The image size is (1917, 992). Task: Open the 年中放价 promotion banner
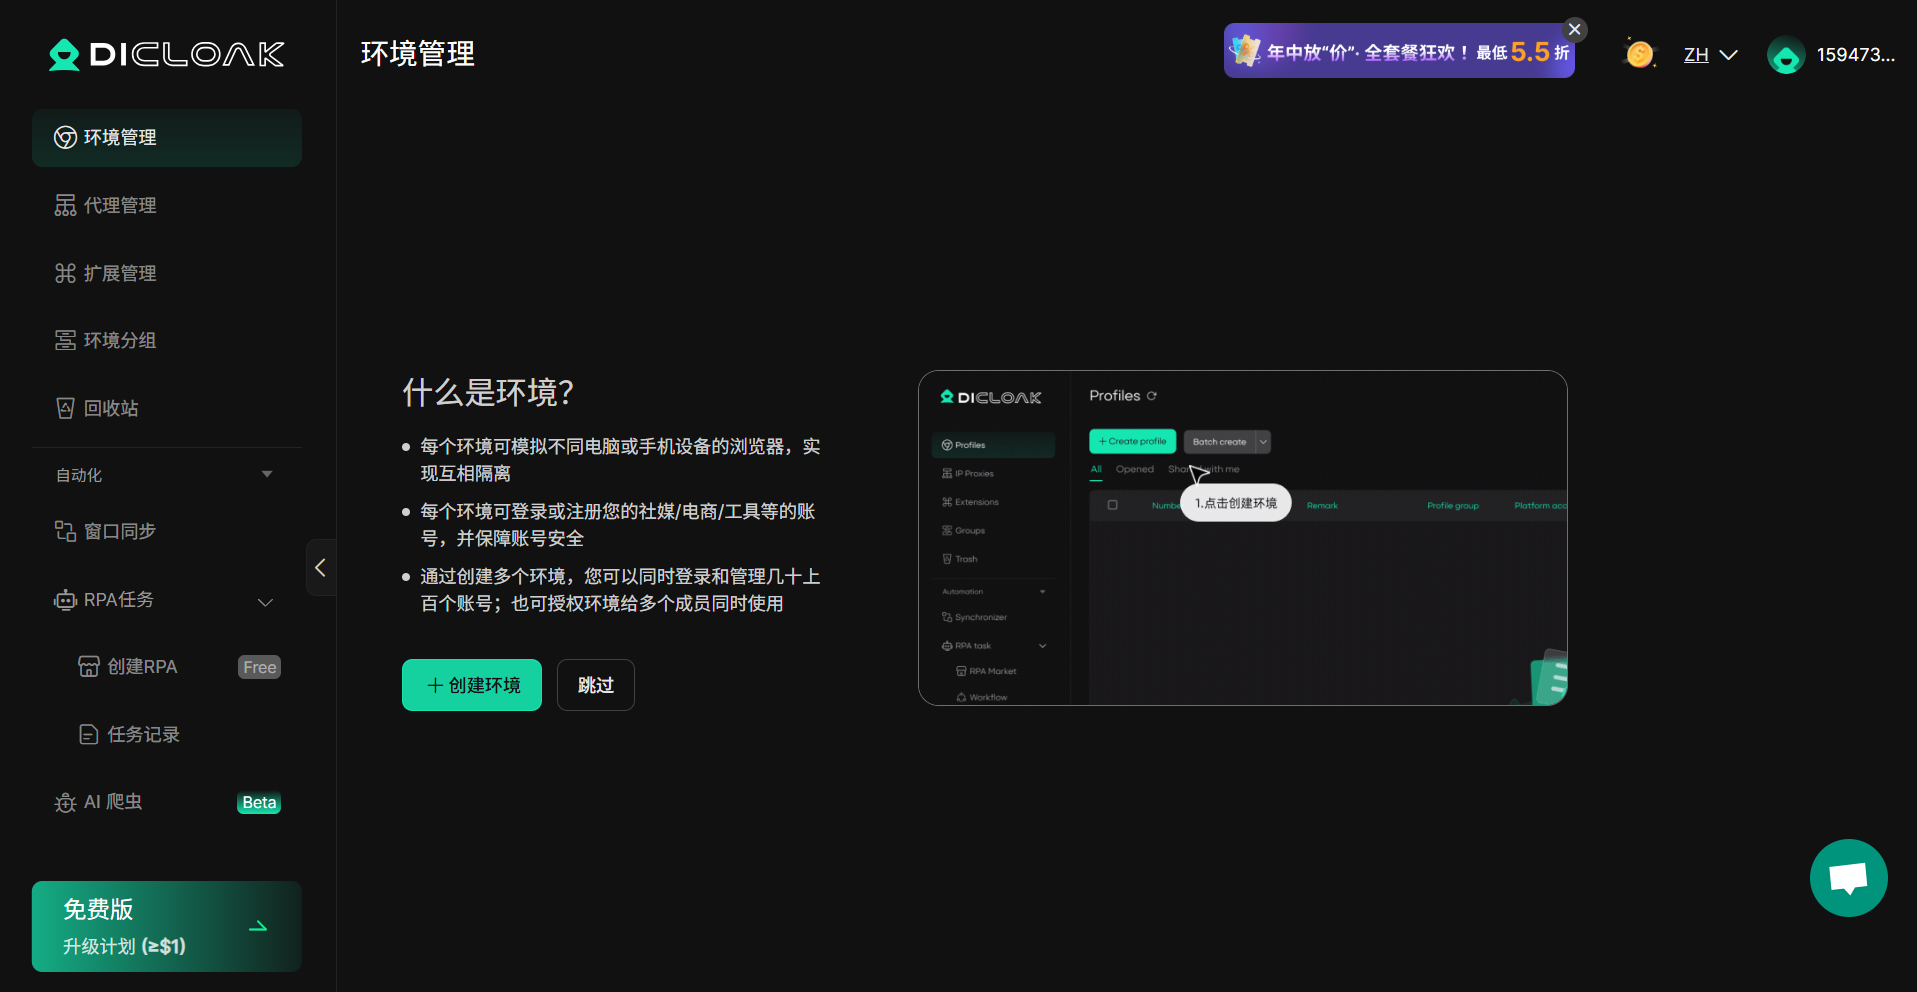1399,51
